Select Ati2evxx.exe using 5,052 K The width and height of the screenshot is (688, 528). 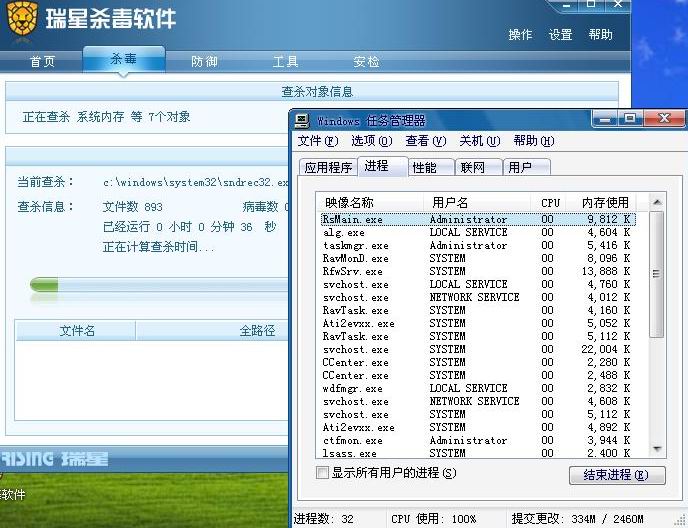tap(478, 323)
